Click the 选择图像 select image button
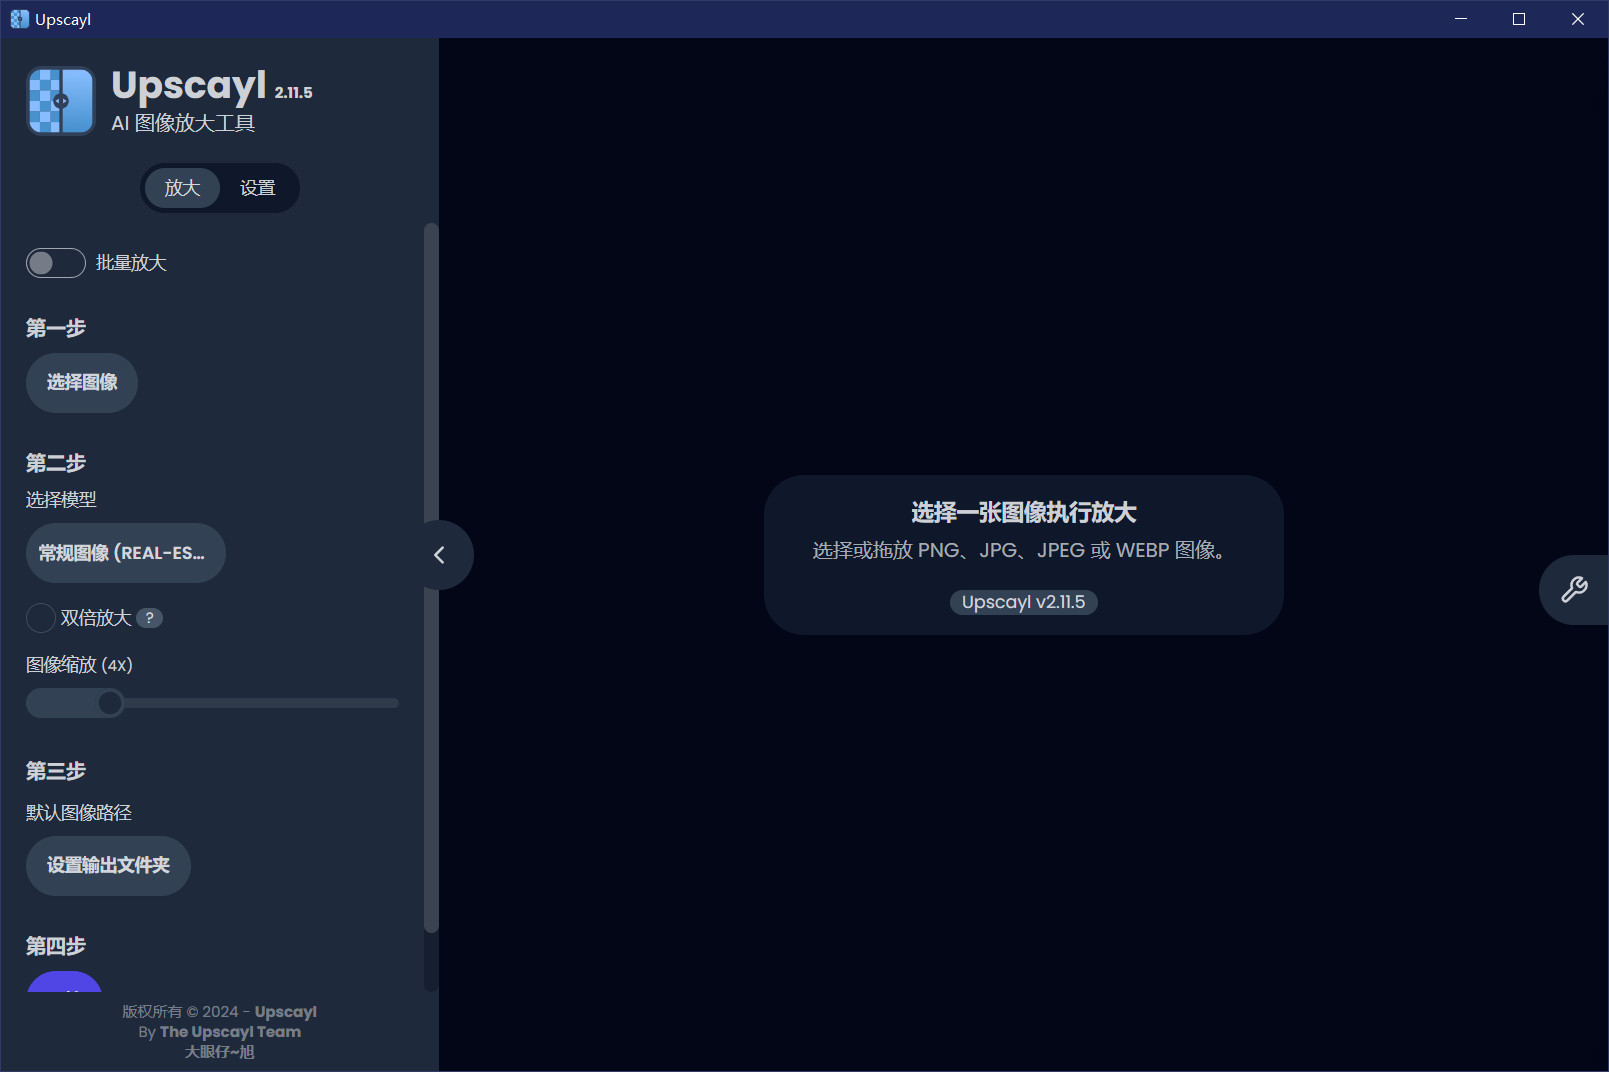The image size is (1609, 1072). (82, 382)
